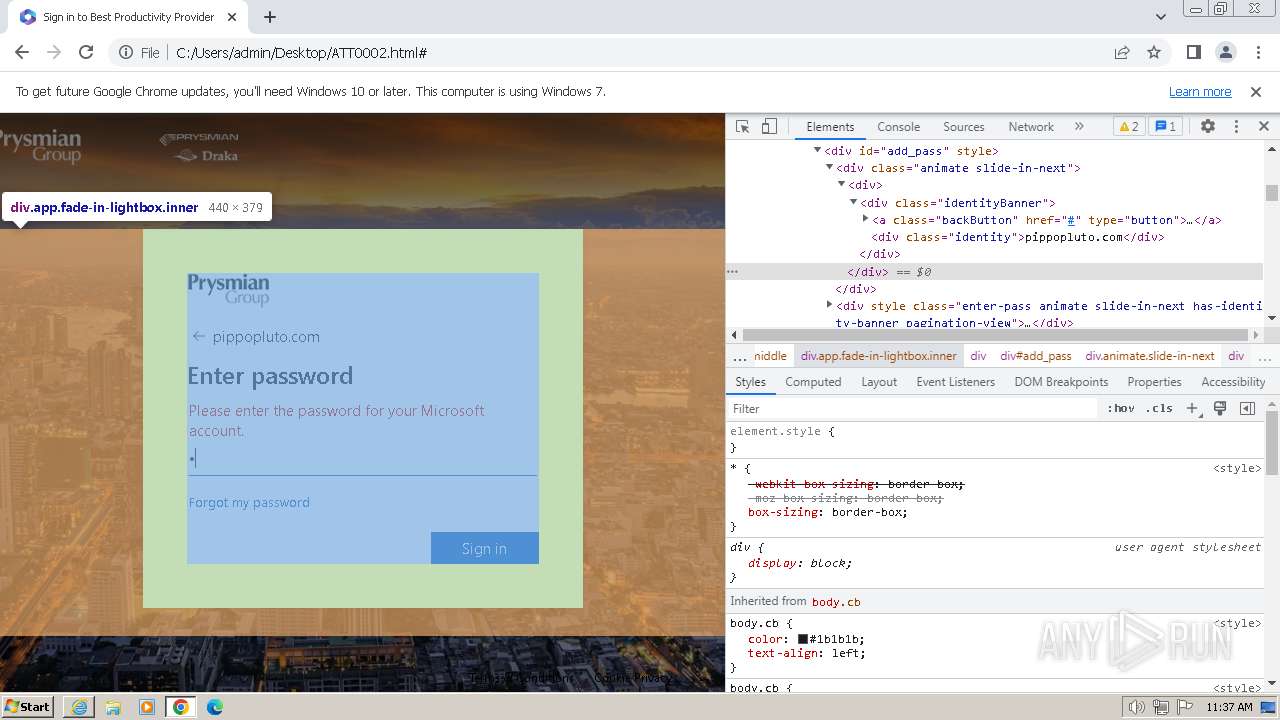The width and height of the screenshot is (1280, 720).
Task: Toggle the :hov element state panel
Action: 1120,408
